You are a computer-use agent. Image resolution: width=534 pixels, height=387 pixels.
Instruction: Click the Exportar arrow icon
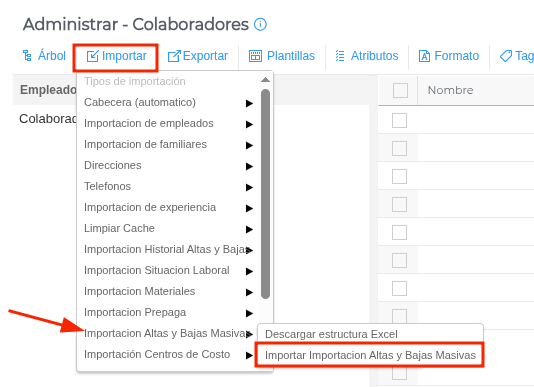pos(174,56)
